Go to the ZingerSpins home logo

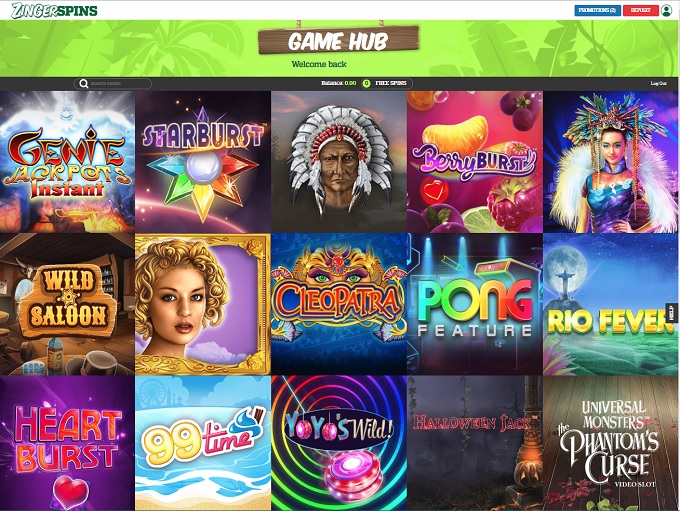coord(54,10)
